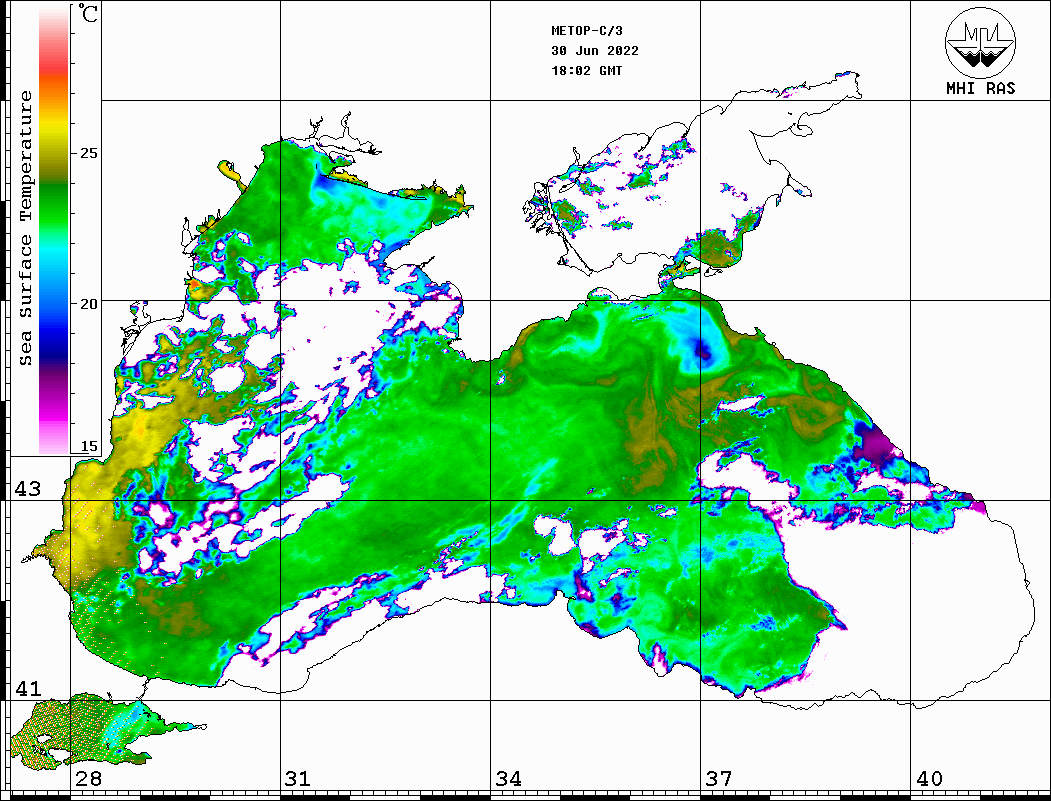Click longitude label 31
This screenshot has width=1051, height=801.
click(x=298, y=779)
